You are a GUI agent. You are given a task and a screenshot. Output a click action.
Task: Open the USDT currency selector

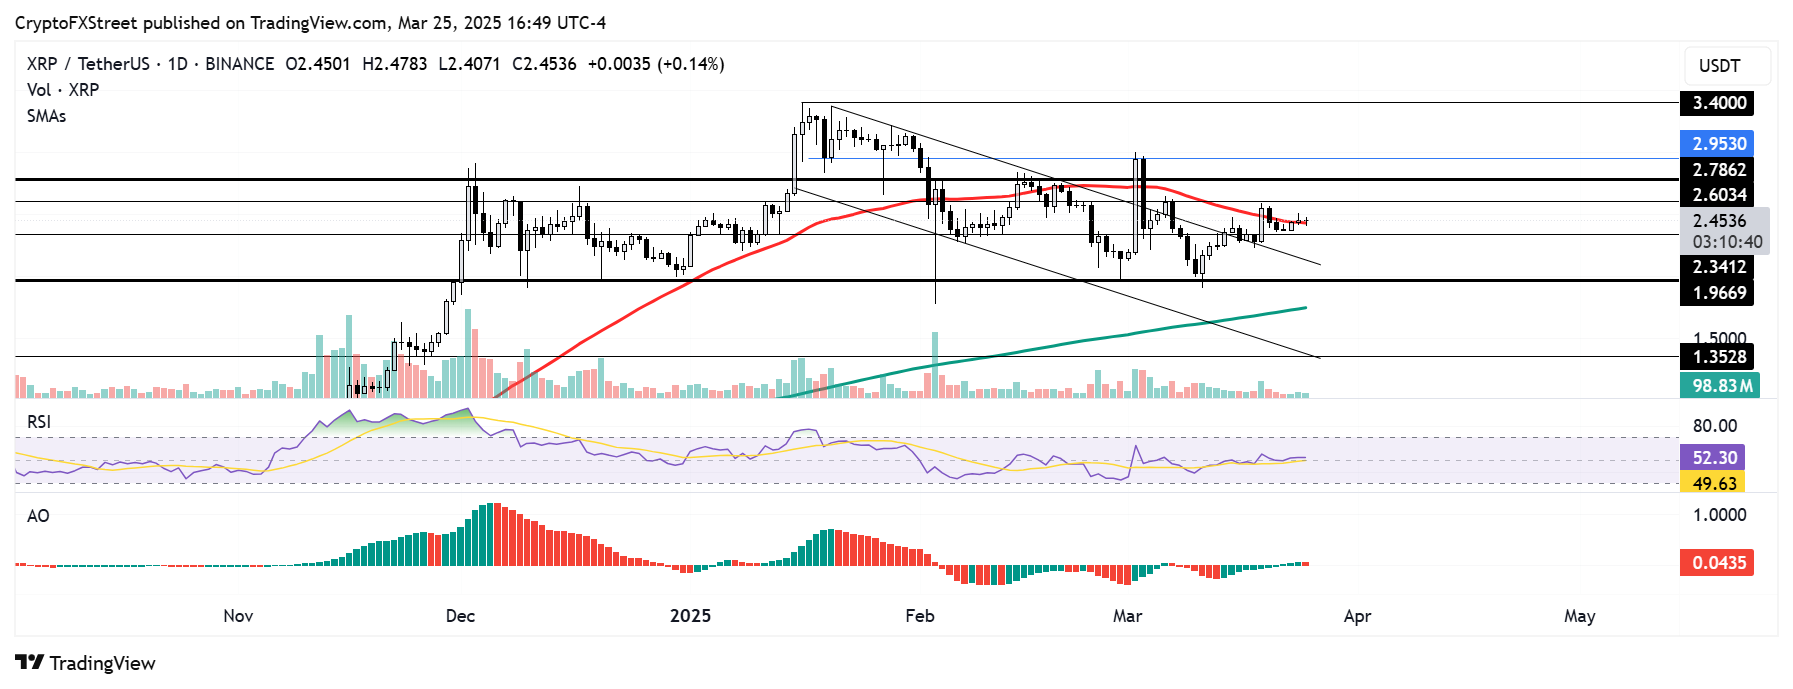1727,66
